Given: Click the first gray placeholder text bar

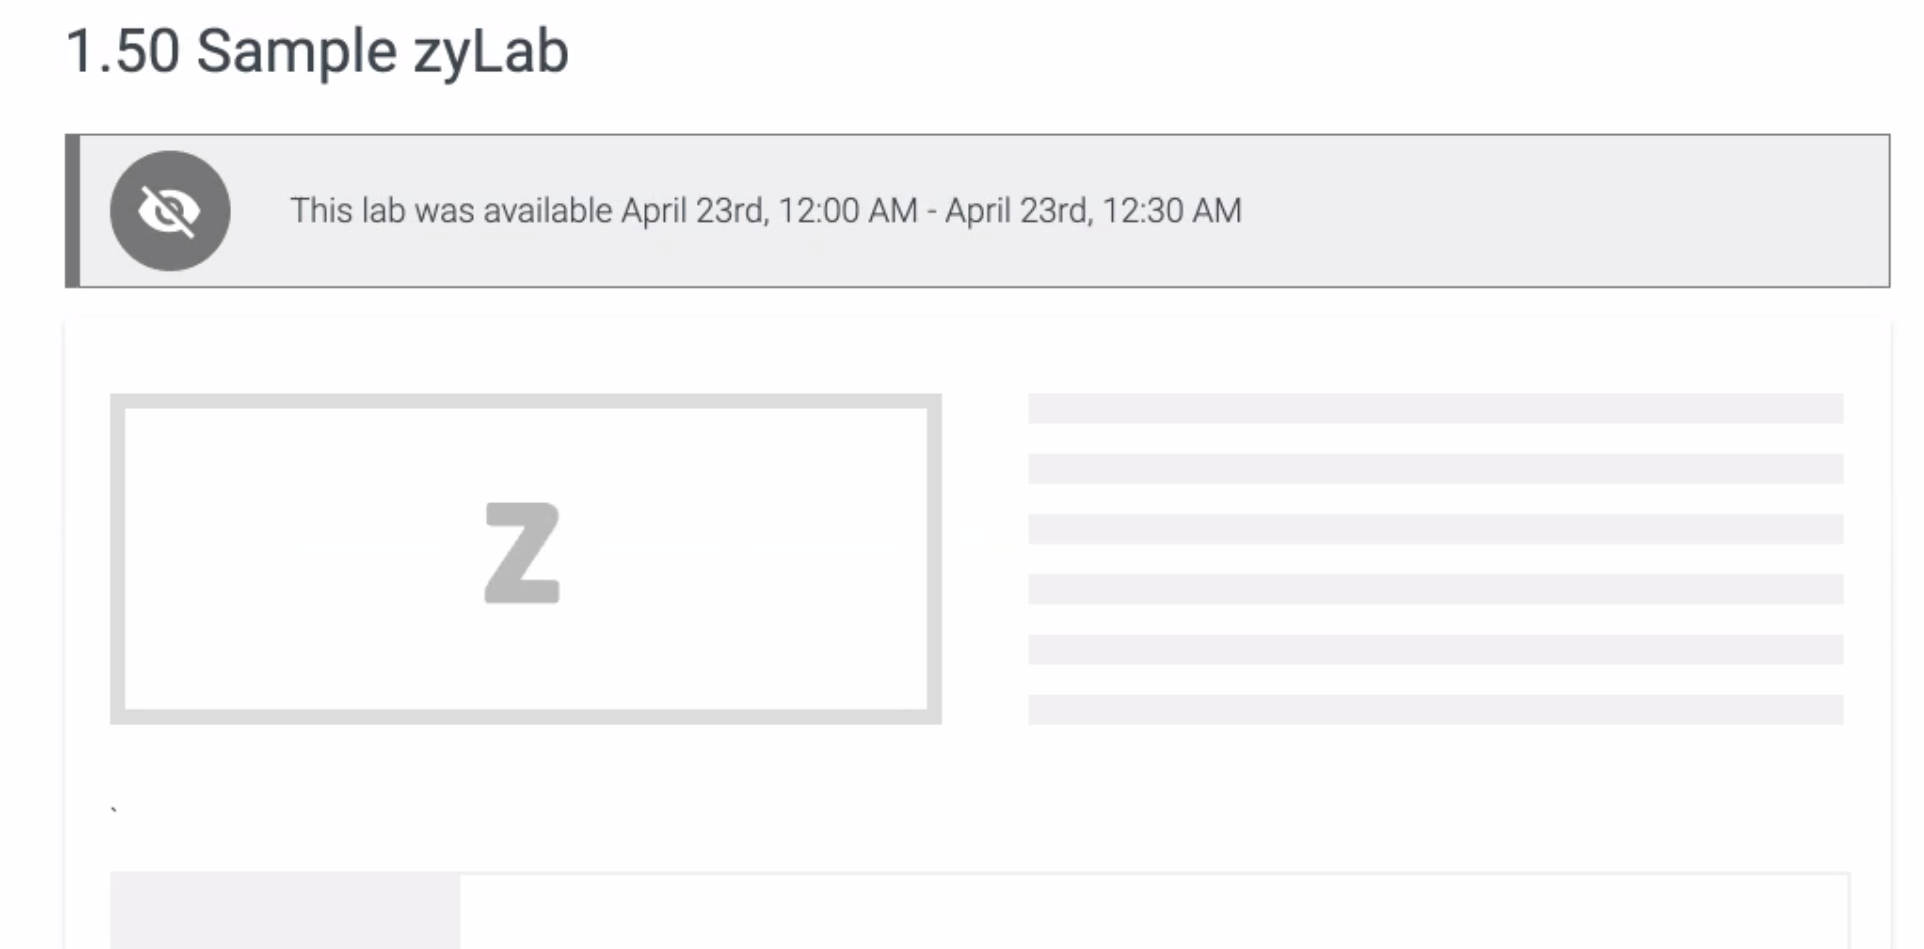Looking at the screenshot, I should [1435, 406].
